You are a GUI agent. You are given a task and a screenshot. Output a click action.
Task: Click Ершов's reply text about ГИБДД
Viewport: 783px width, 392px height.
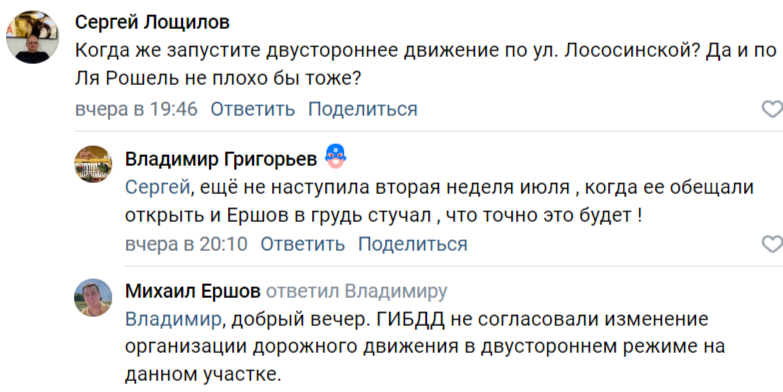(424, 347)
